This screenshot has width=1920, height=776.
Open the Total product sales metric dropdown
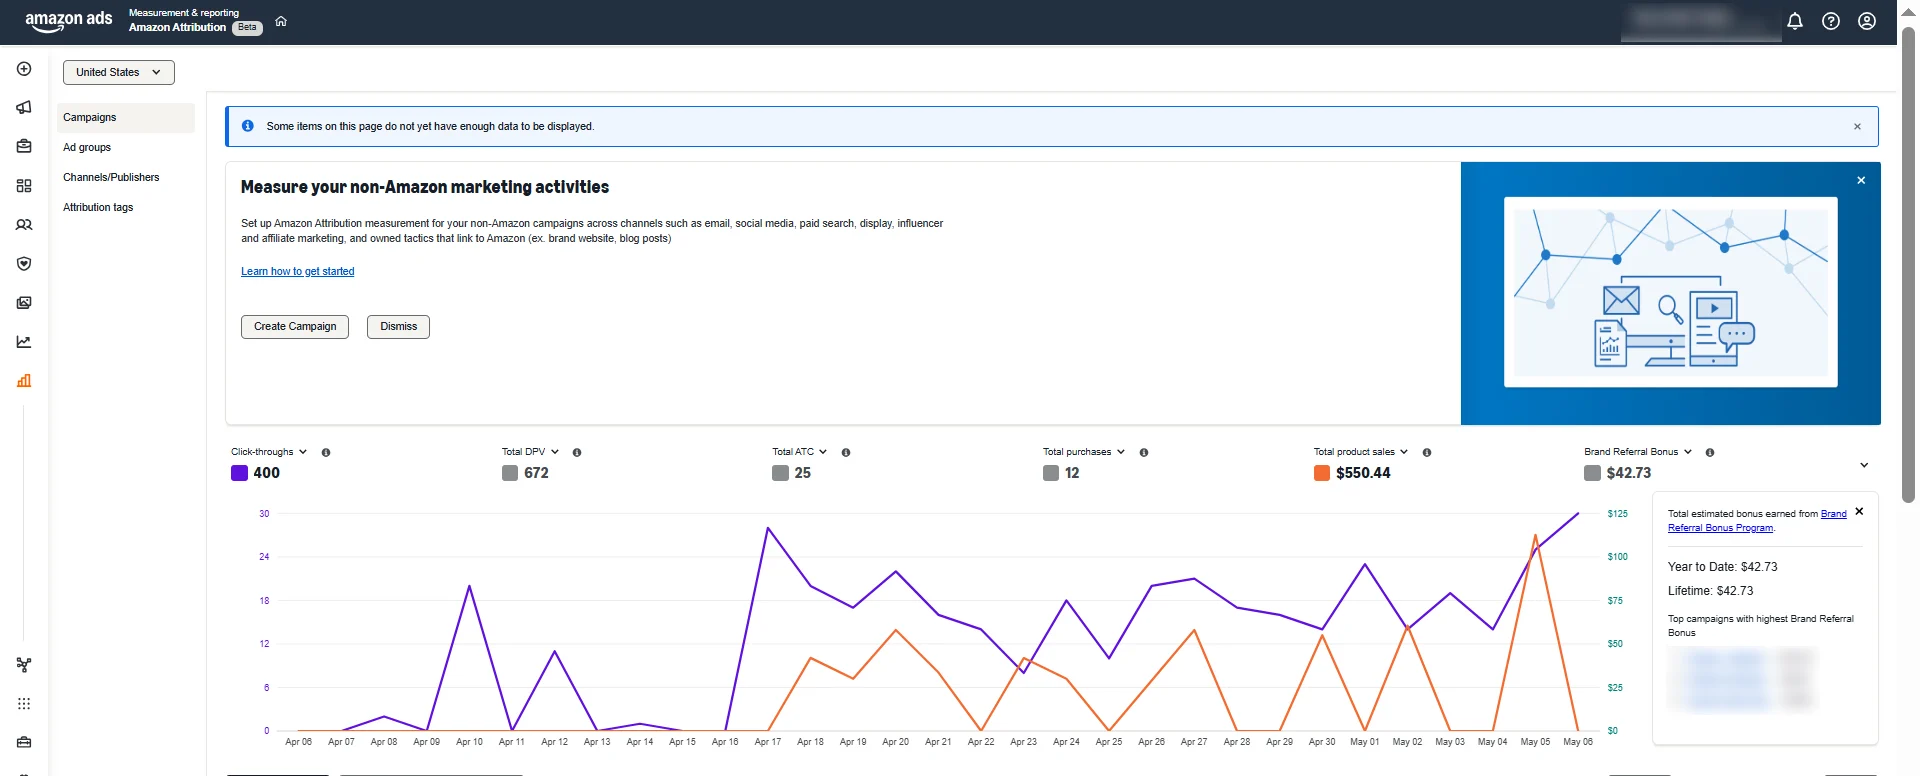click(x=1361, y=452)
